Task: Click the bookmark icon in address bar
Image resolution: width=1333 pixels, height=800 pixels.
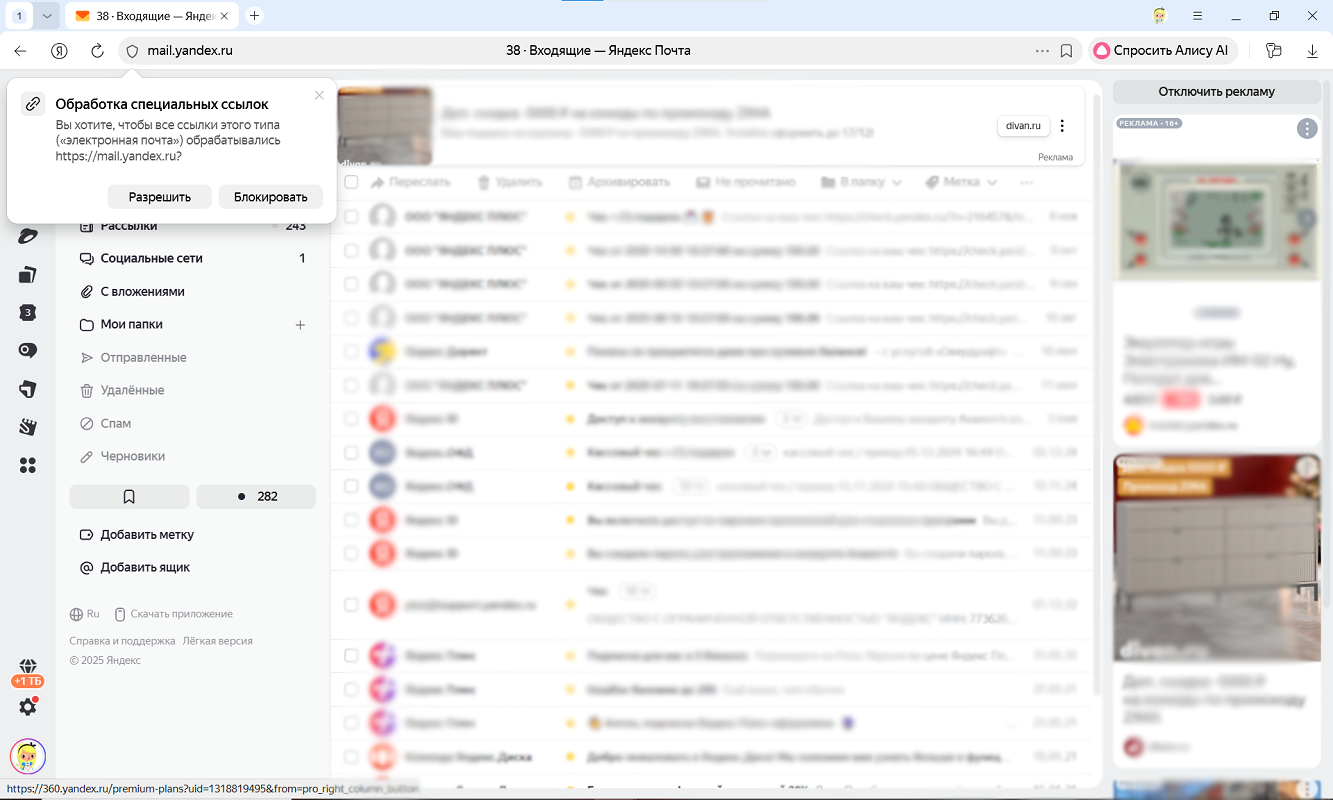Action: [x=1067, y=51]
